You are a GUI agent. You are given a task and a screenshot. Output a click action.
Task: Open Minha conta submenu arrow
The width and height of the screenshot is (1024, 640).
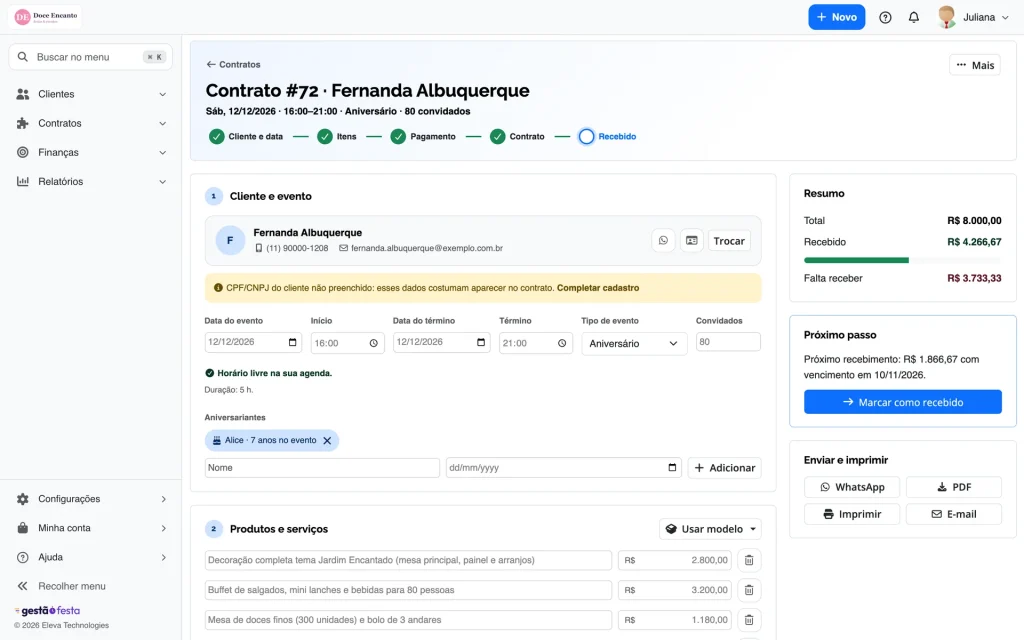click(163, 528)
